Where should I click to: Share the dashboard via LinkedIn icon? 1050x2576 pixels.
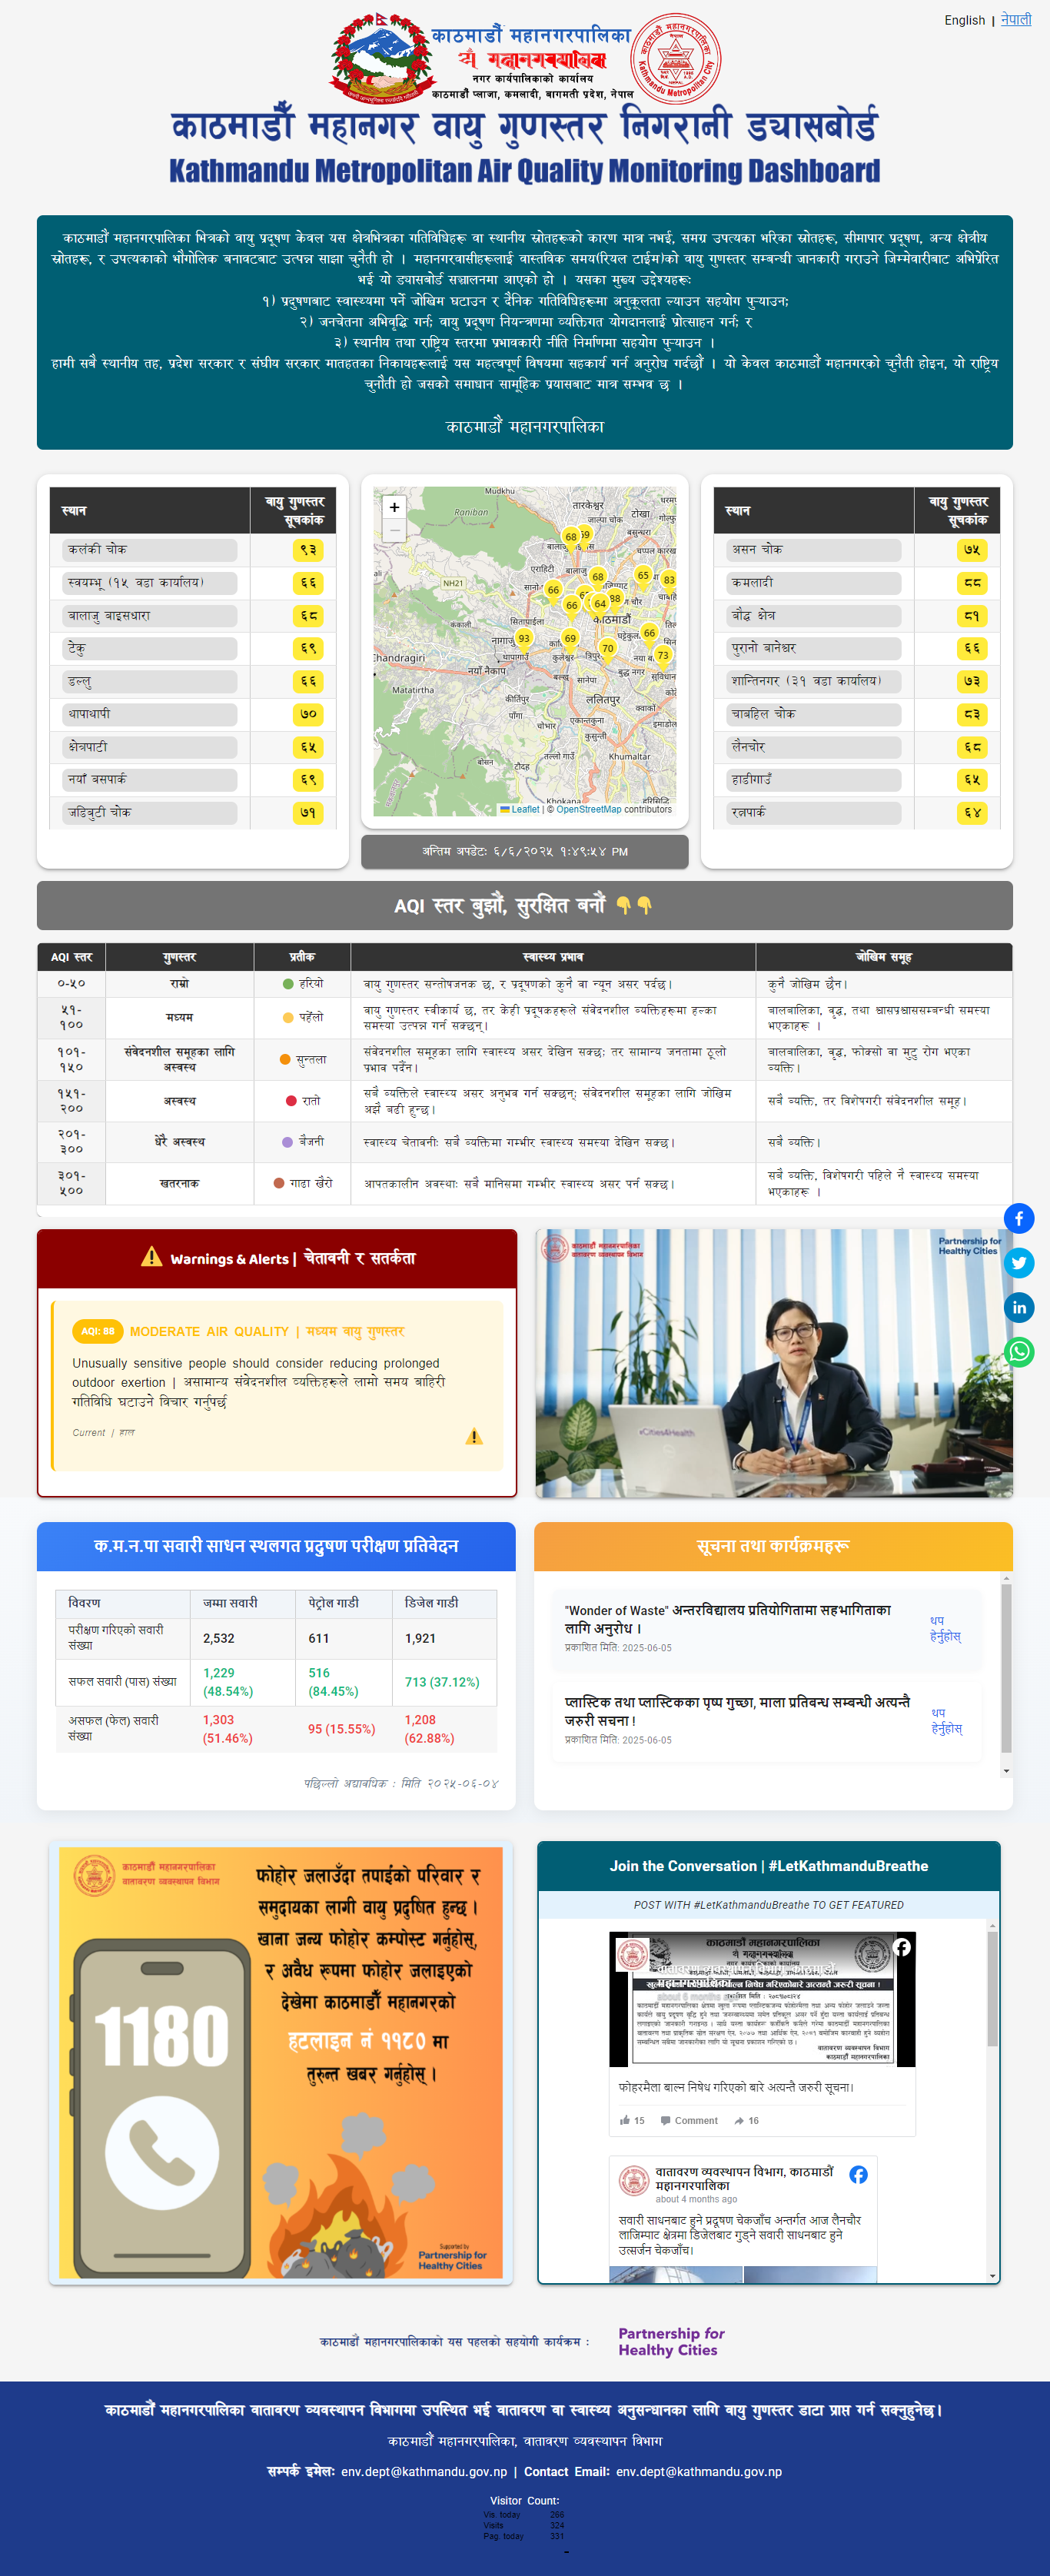click(1018, 1307)
